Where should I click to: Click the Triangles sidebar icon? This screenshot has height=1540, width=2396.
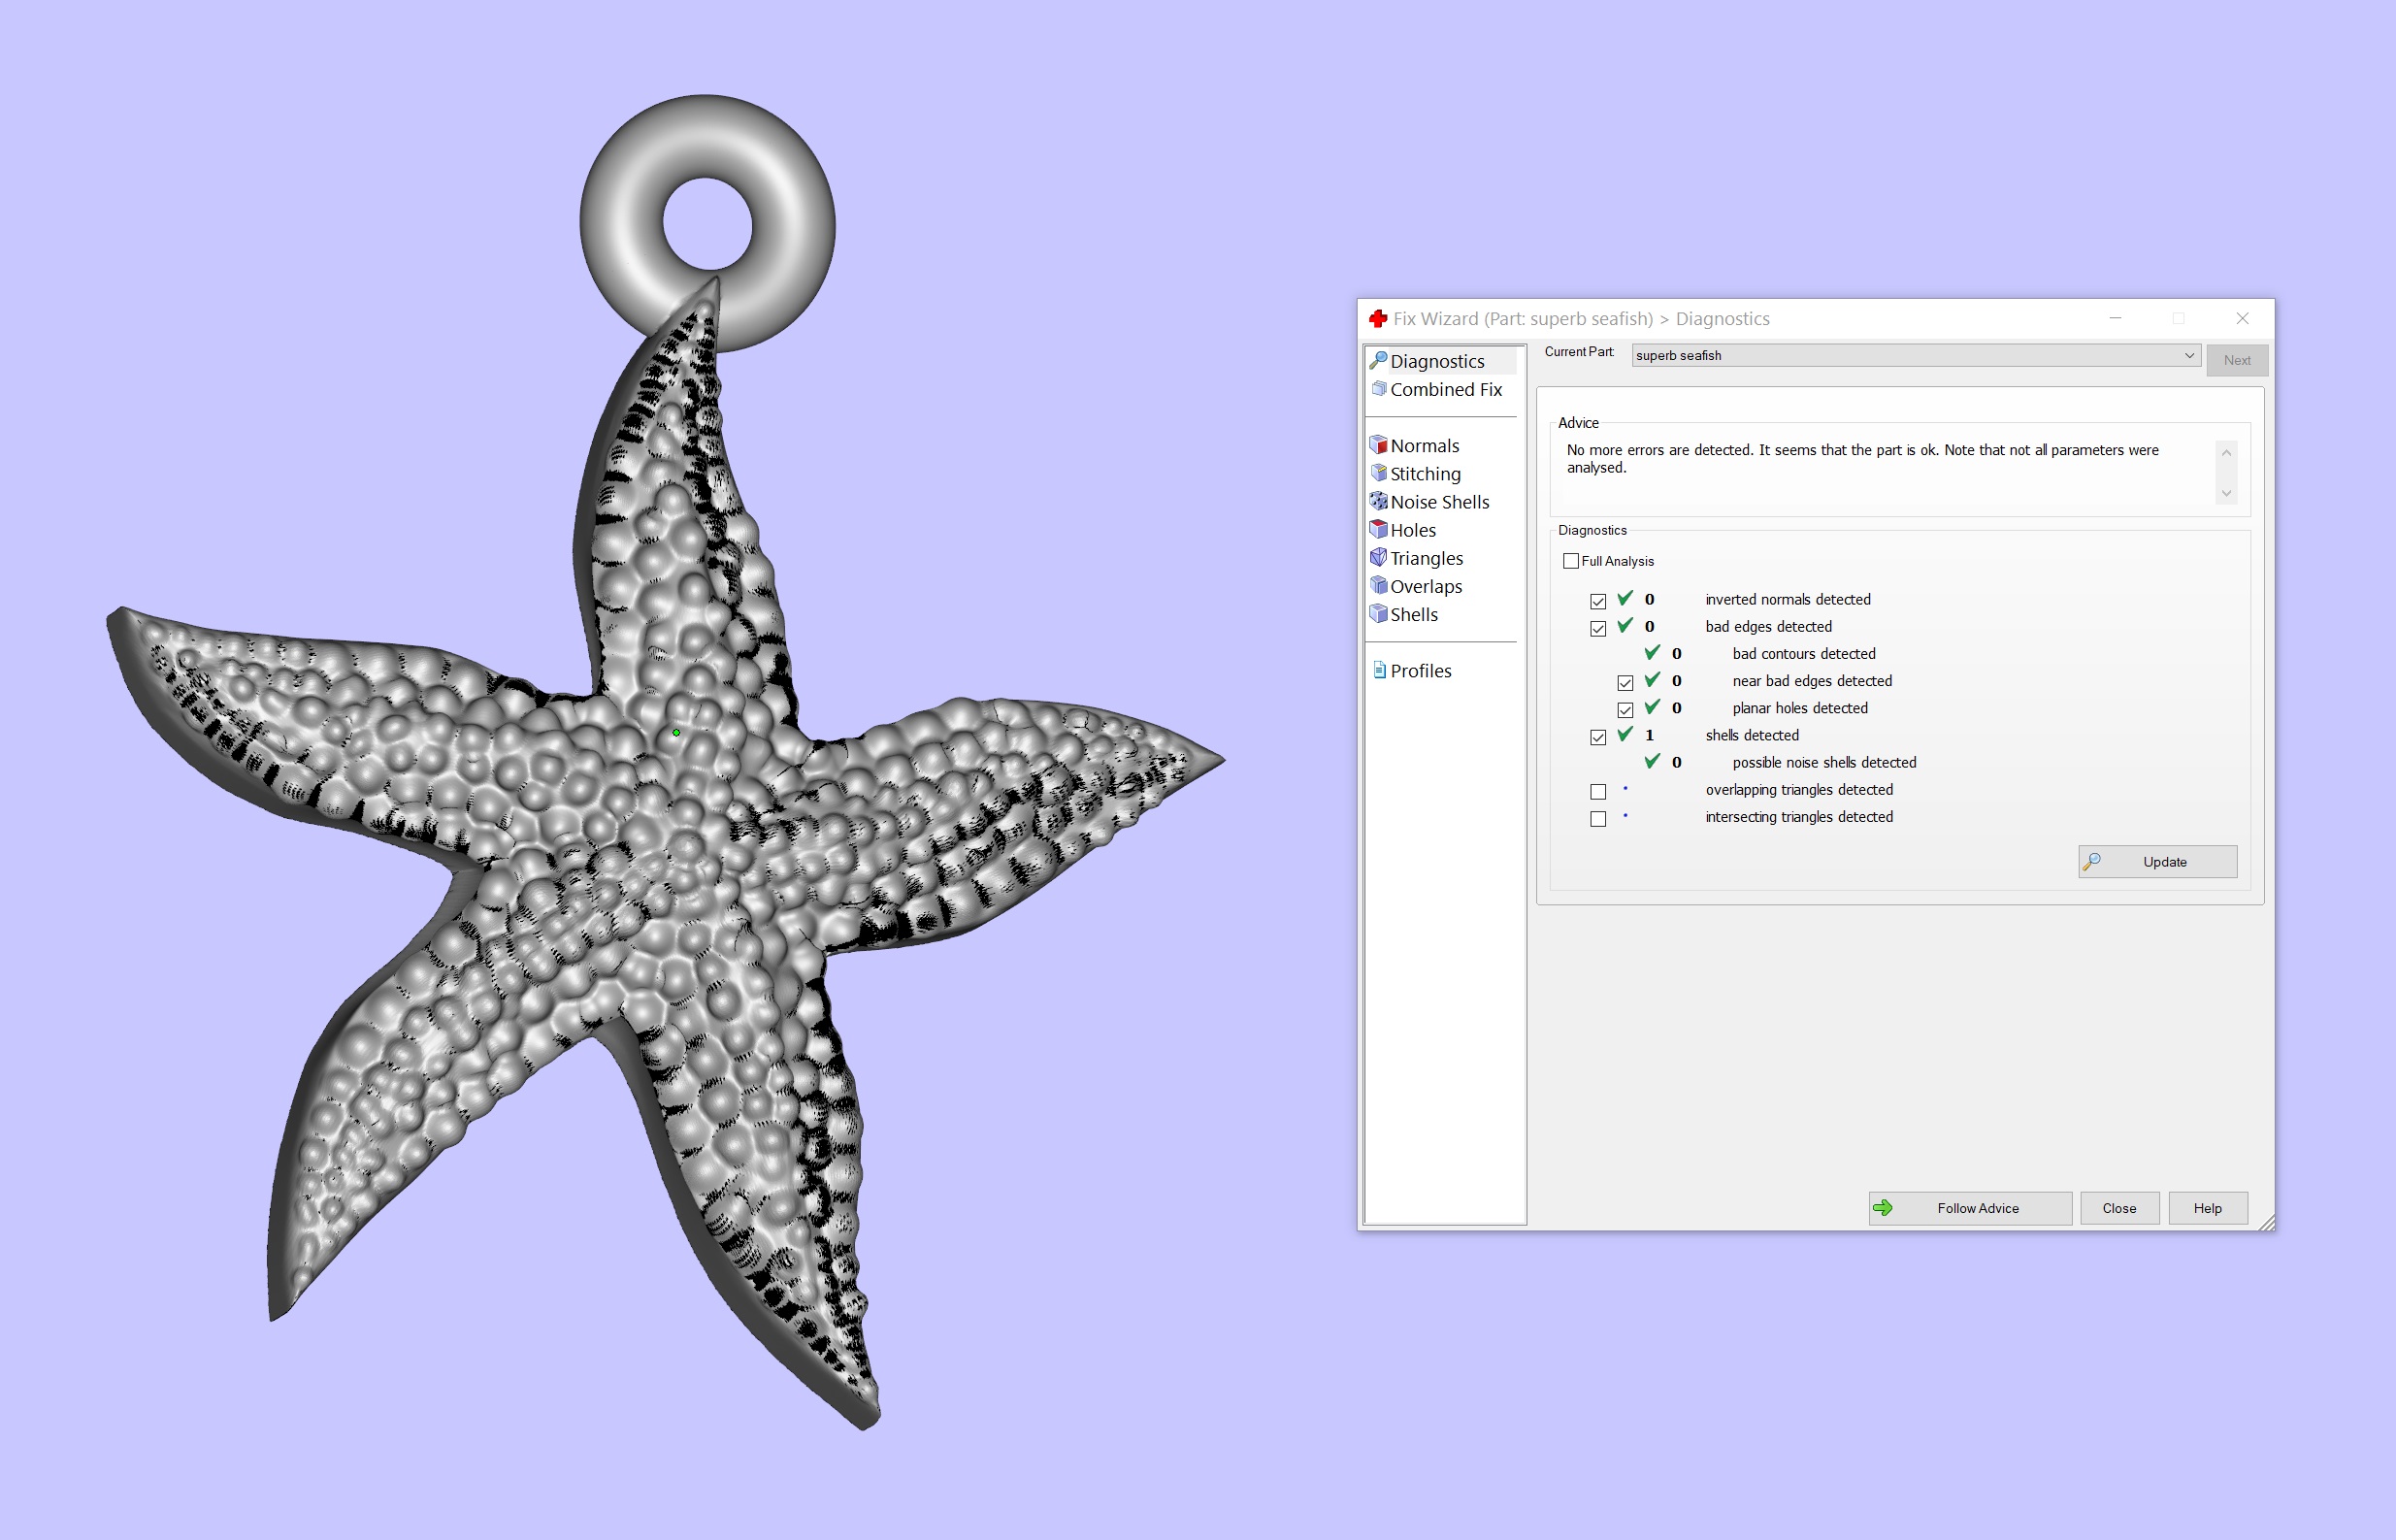pyautogui.click(x=1378, y=557)
